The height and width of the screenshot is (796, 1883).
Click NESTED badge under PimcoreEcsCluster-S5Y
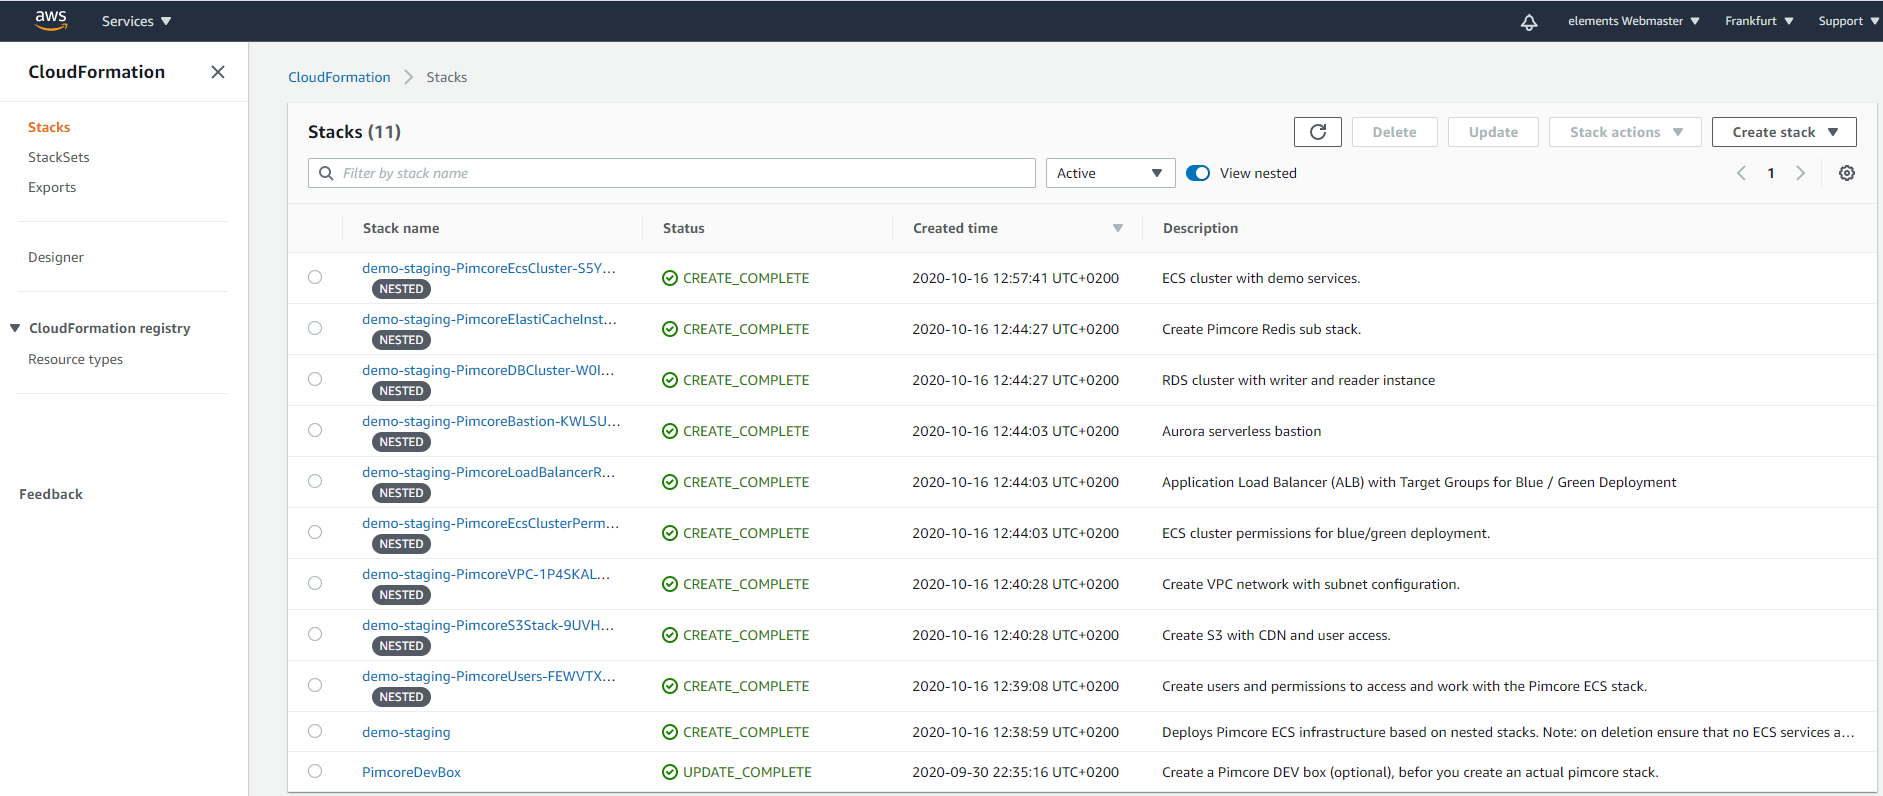tap(401, 289)
